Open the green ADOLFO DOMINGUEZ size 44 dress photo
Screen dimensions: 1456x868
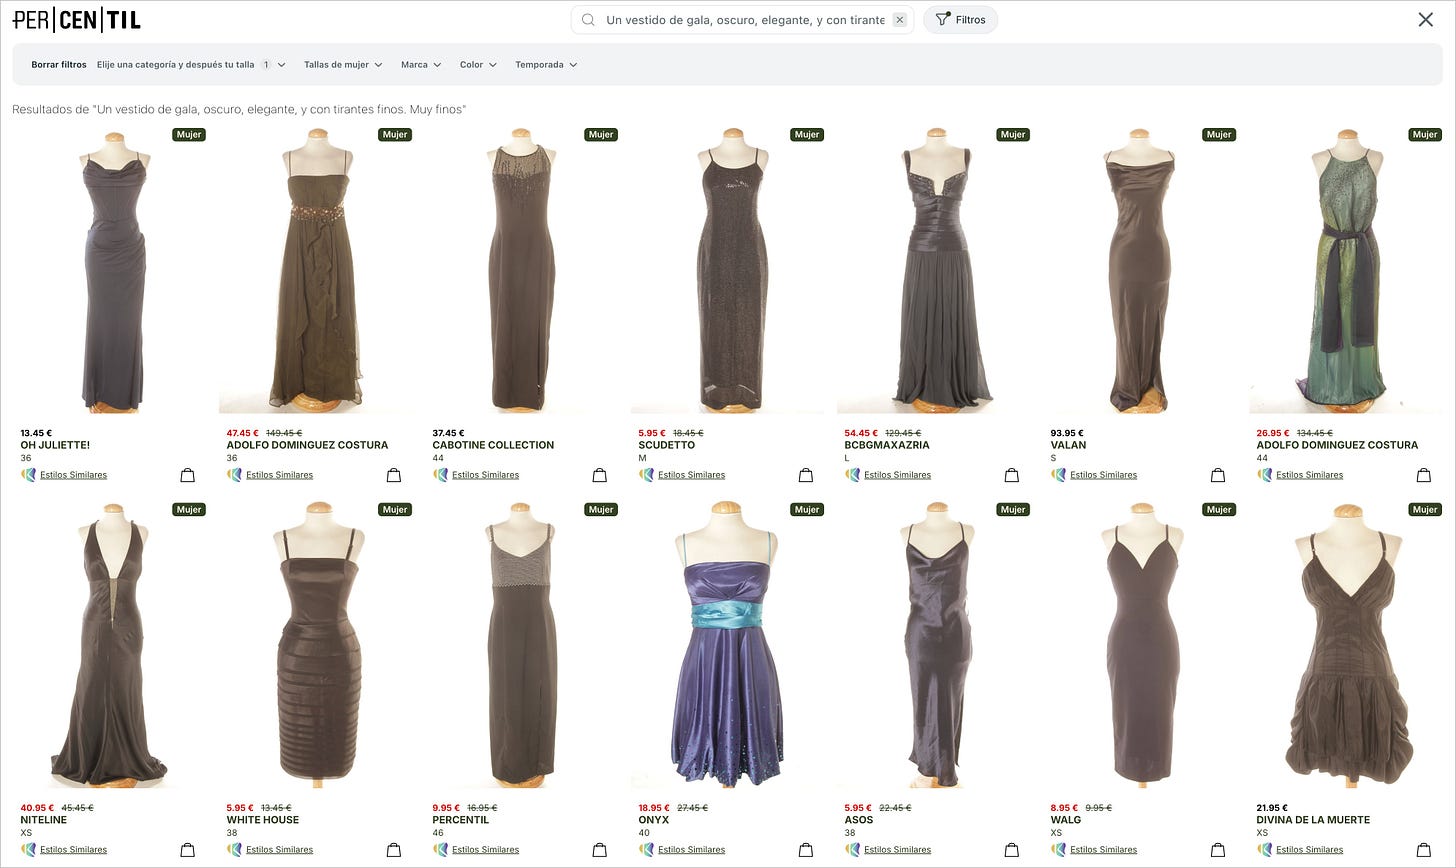1348,270
